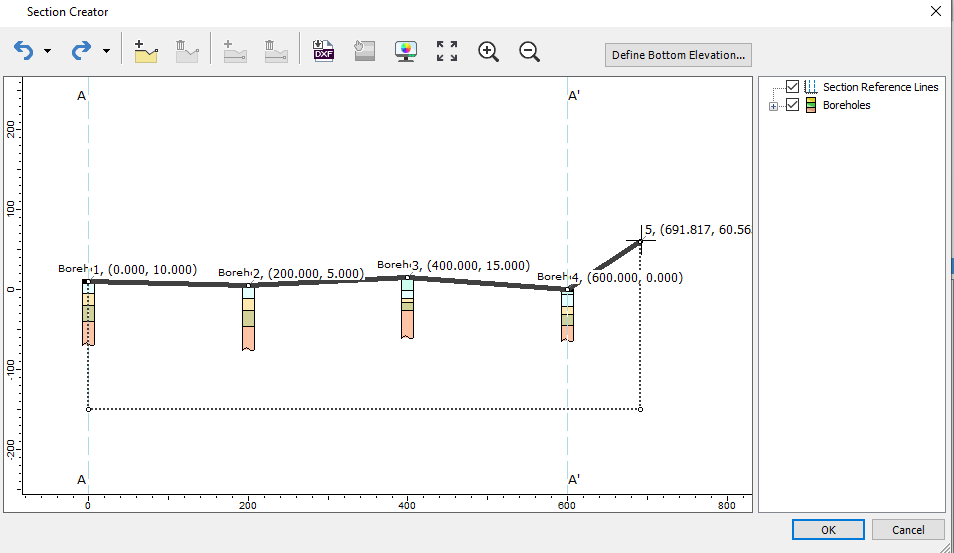
Task: Click the borehole column at distance 200
Action: pyautogui.click(x=248, y=318)
